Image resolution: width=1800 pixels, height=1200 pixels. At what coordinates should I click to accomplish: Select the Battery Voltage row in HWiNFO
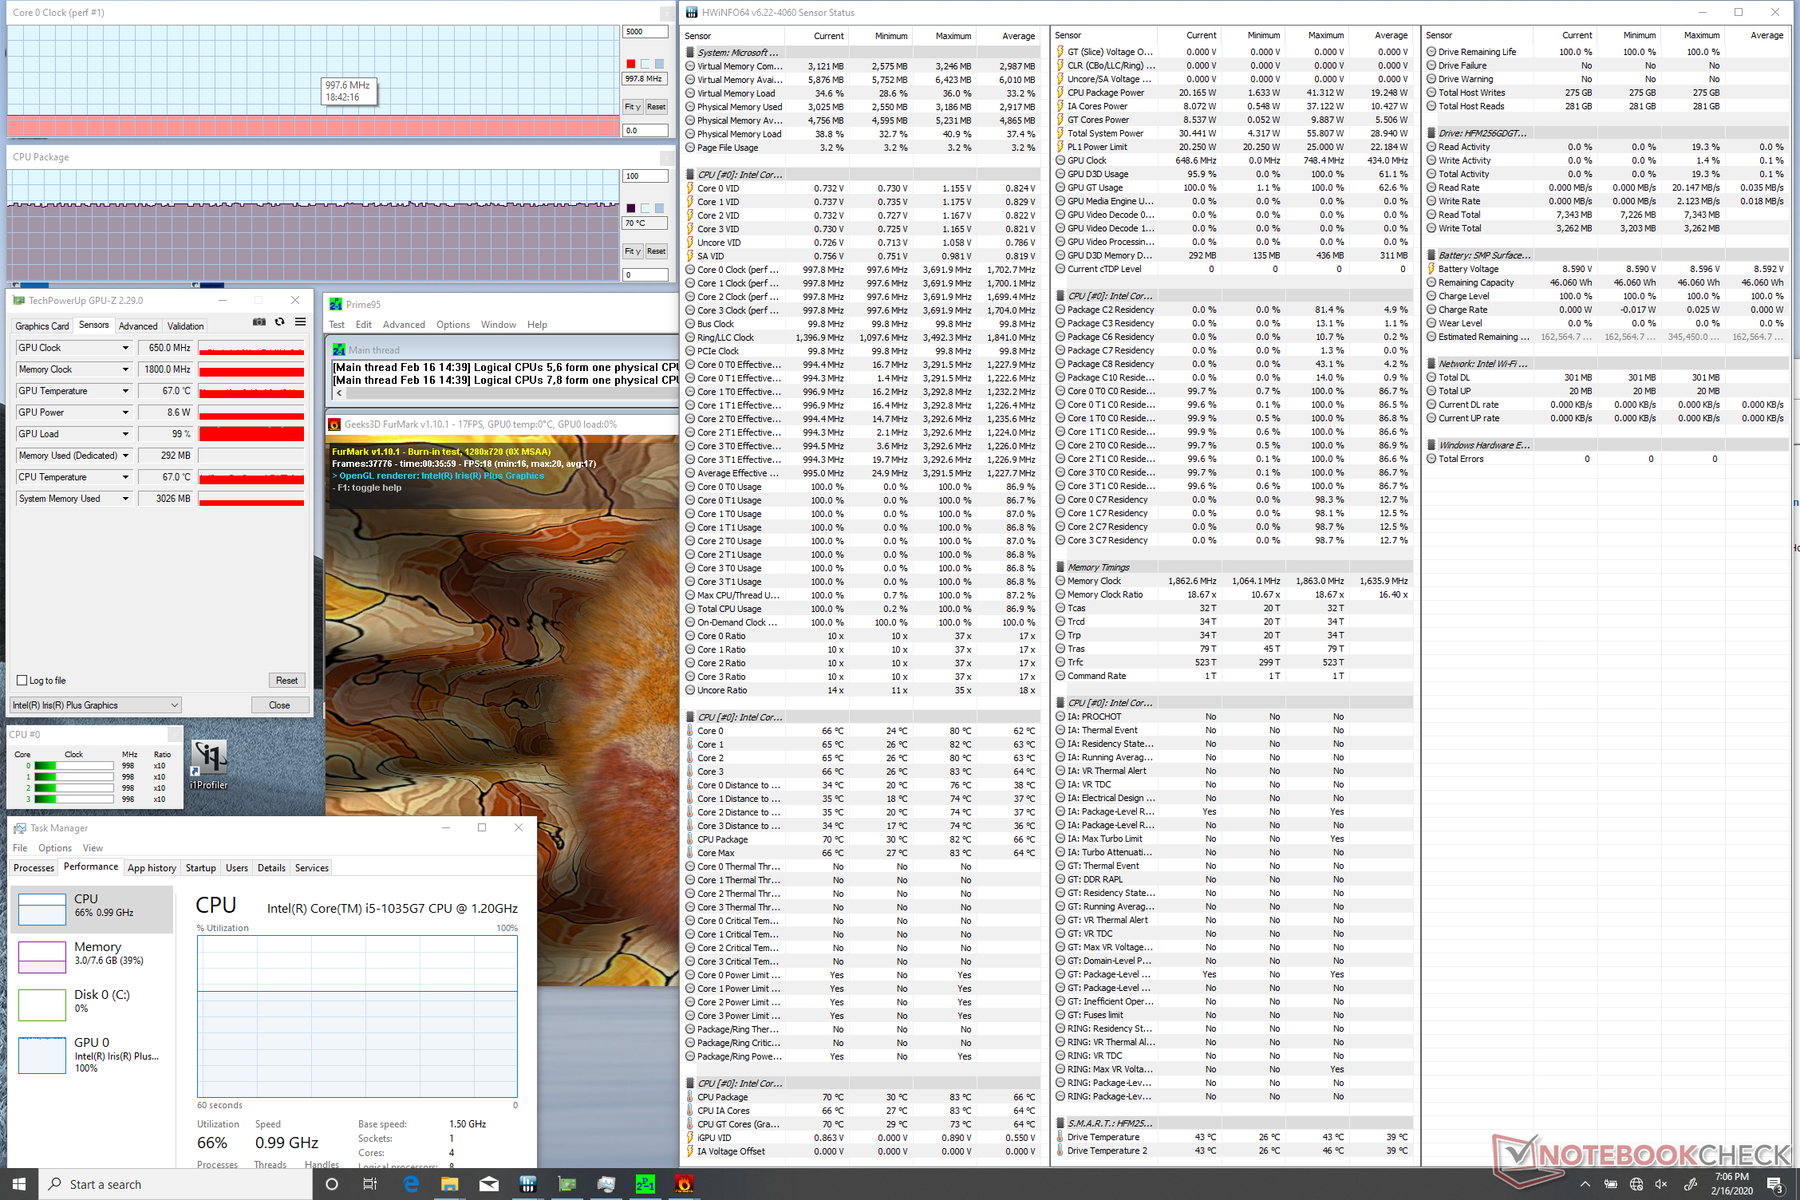(1605, 269)
